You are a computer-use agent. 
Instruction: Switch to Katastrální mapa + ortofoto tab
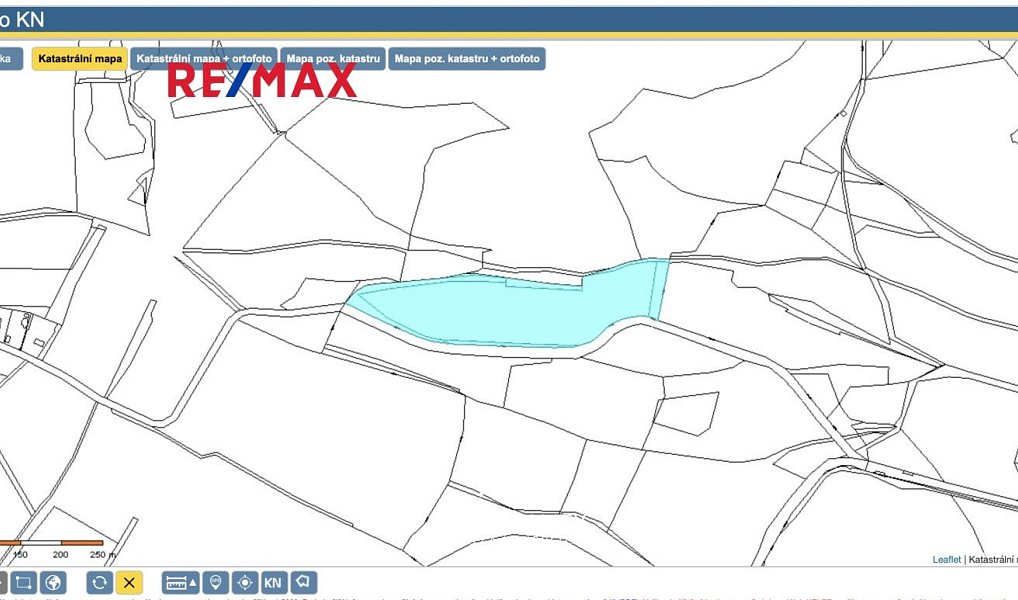click(204, 58)
